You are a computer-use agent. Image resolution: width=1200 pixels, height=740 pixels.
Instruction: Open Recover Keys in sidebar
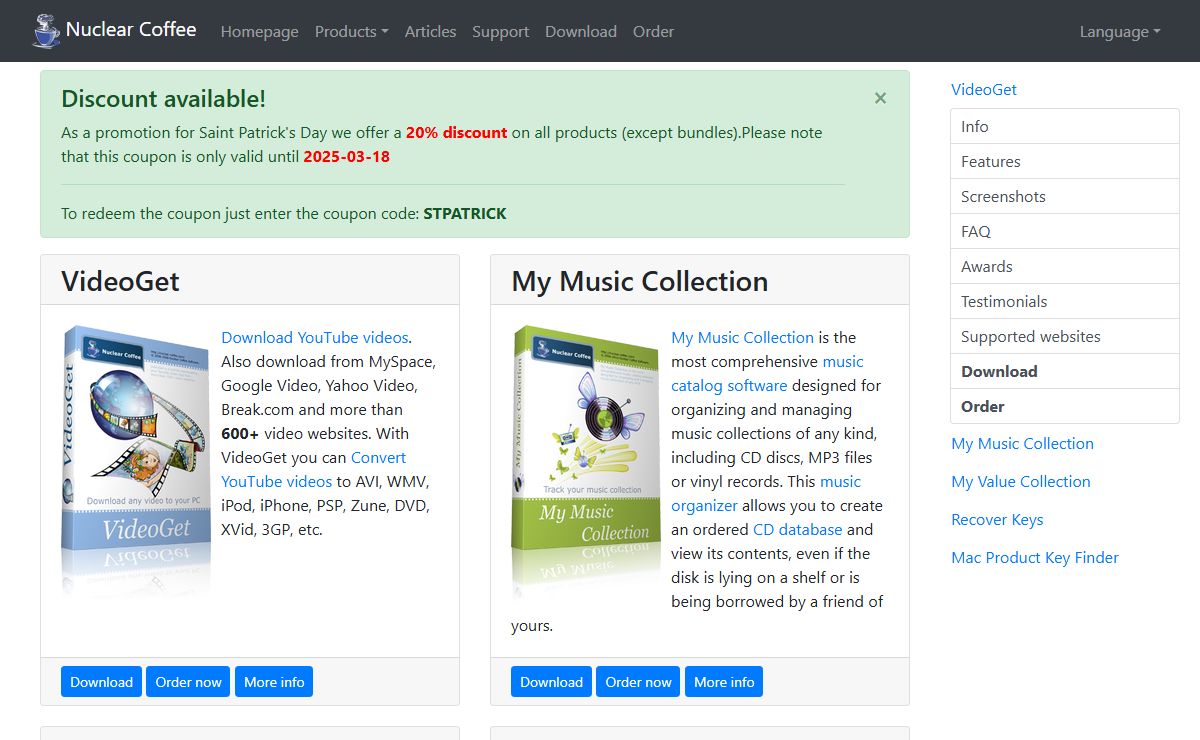tap(997, 519)
